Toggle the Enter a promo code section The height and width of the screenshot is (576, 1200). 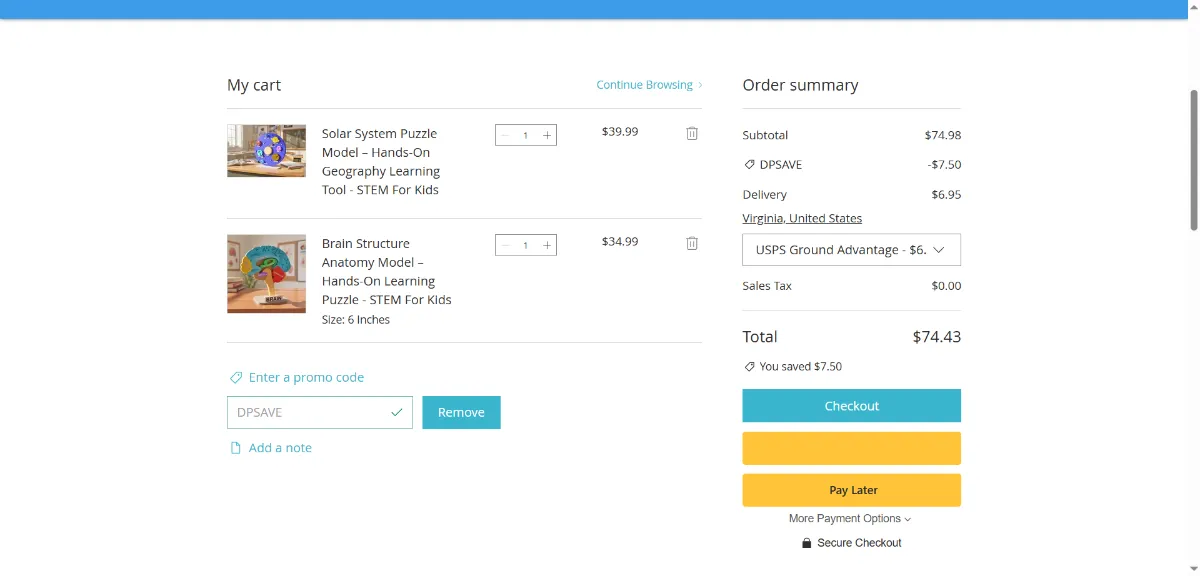click(297, 377)
